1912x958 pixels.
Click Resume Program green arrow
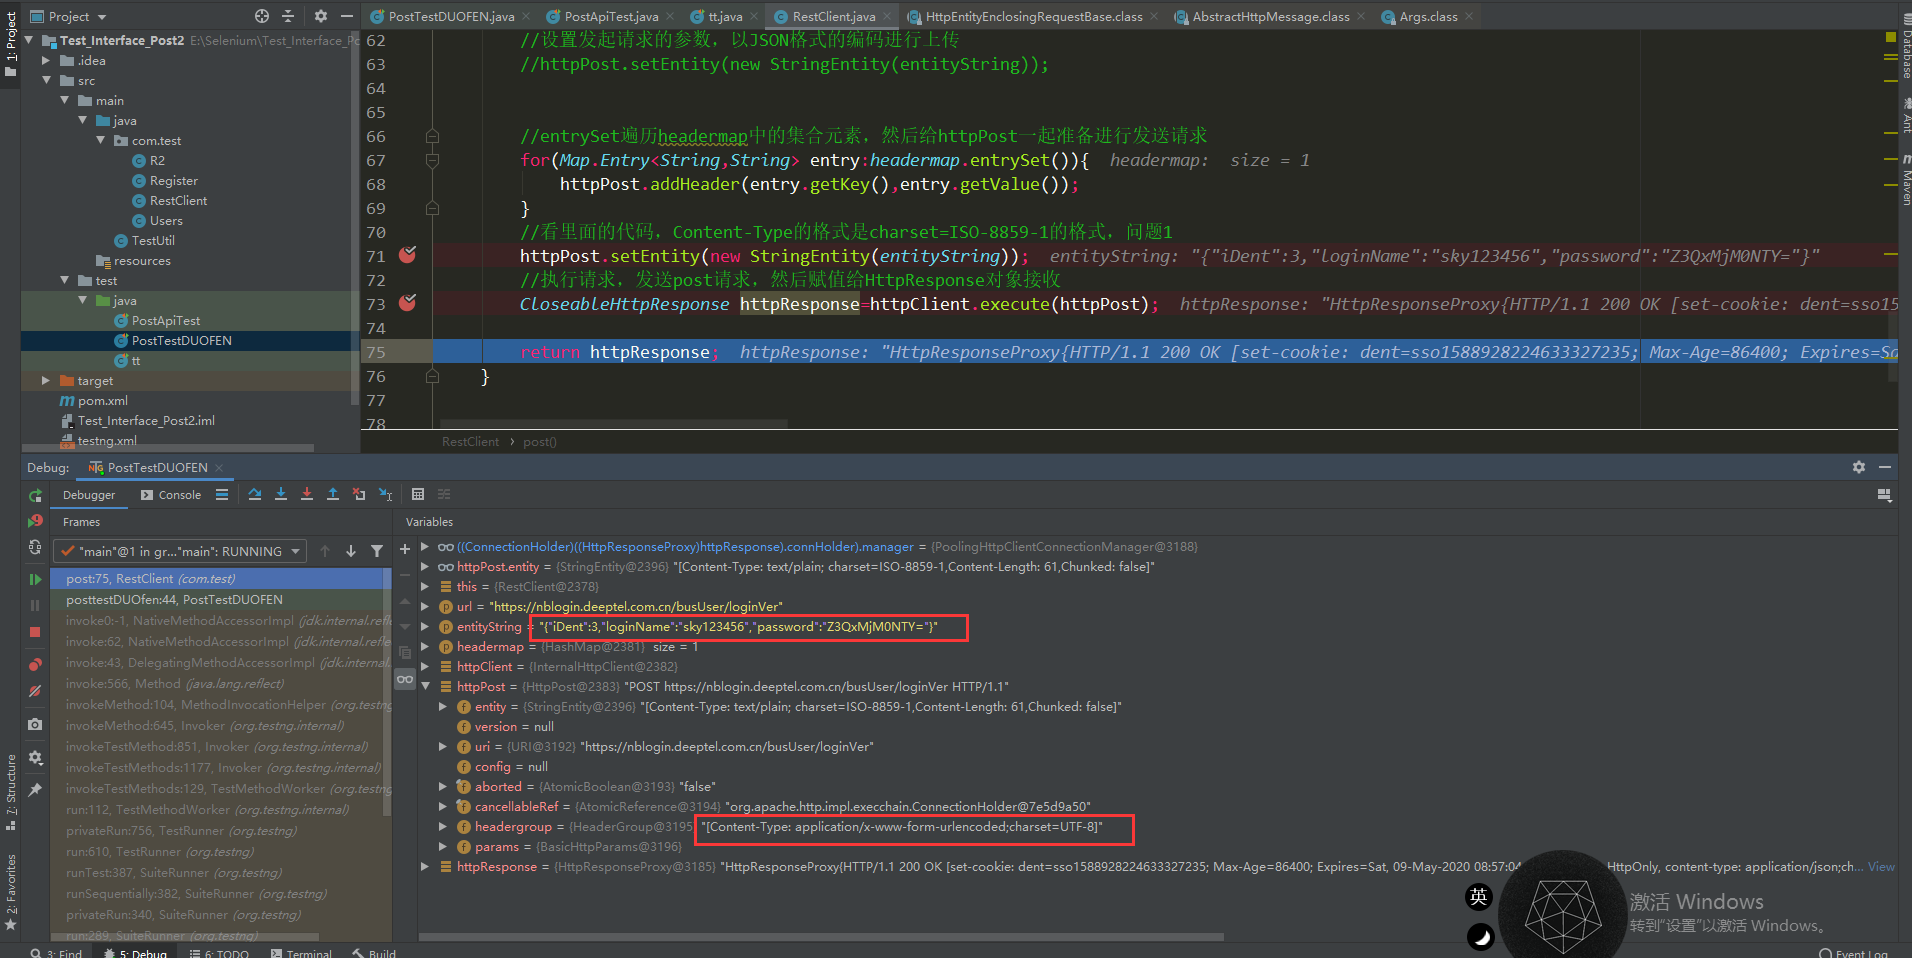(x=35, y=579)
